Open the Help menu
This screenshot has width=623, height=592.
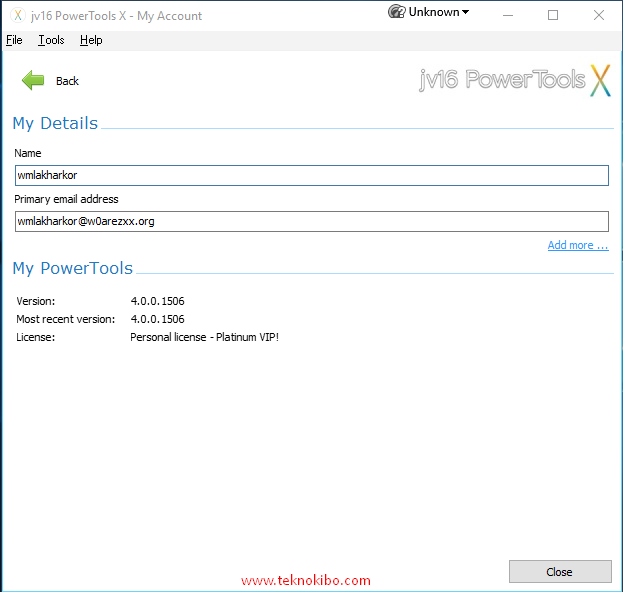tap(91, 40)
